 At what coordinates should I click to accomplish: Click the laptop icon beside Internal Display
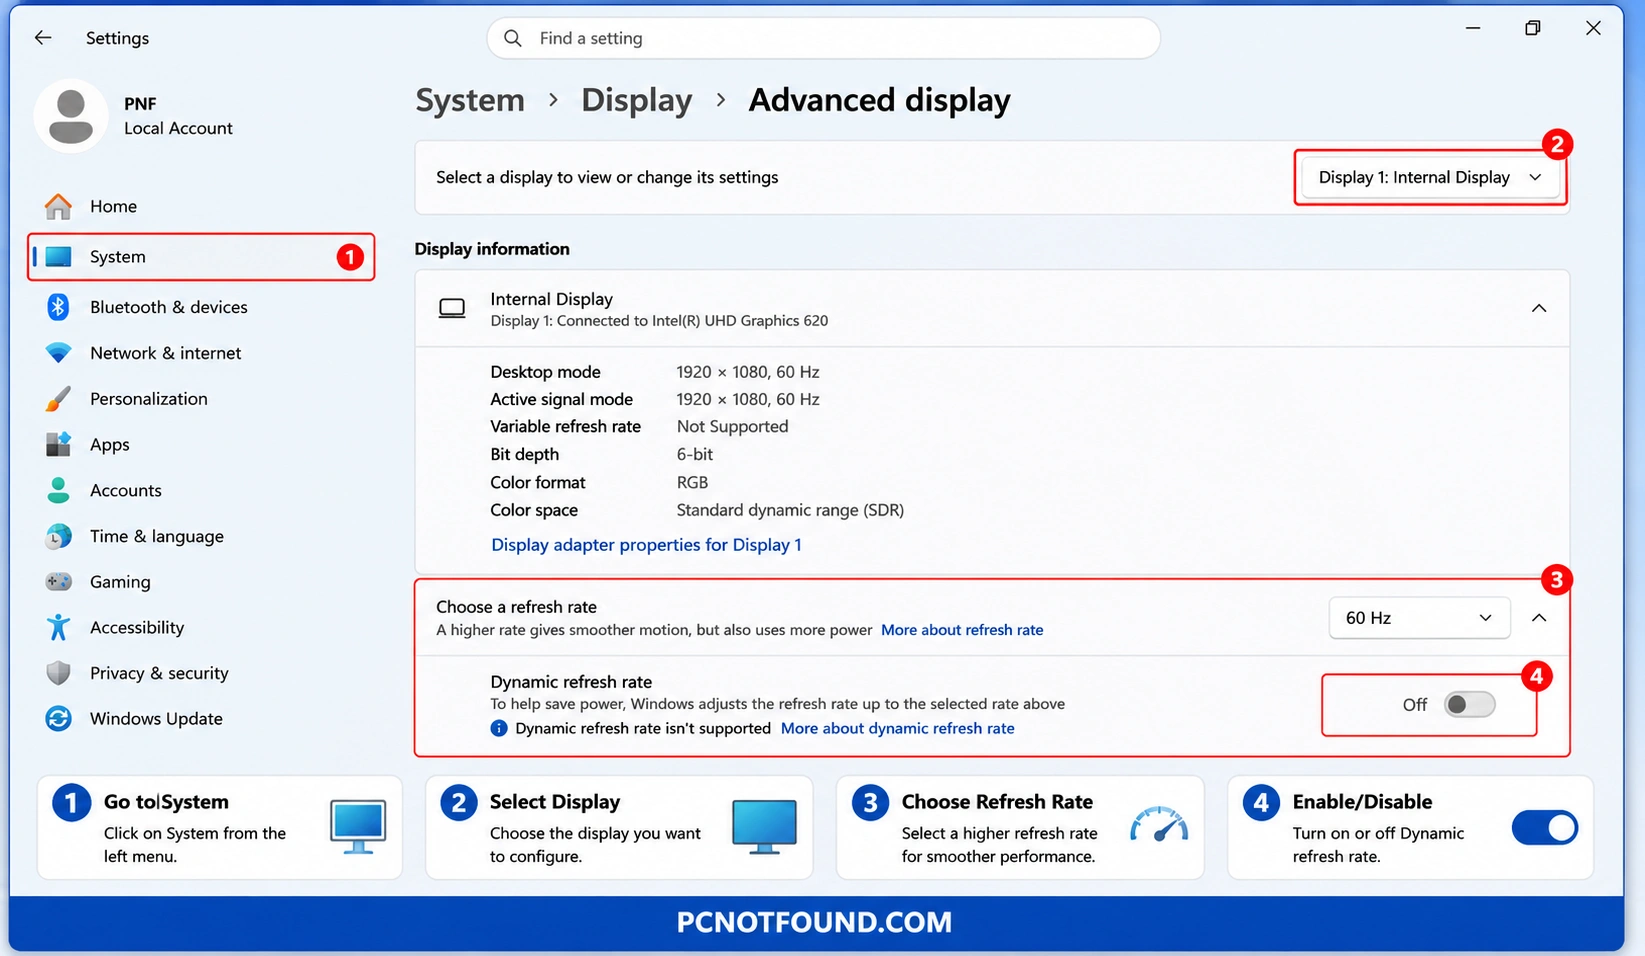pos(452,308)
